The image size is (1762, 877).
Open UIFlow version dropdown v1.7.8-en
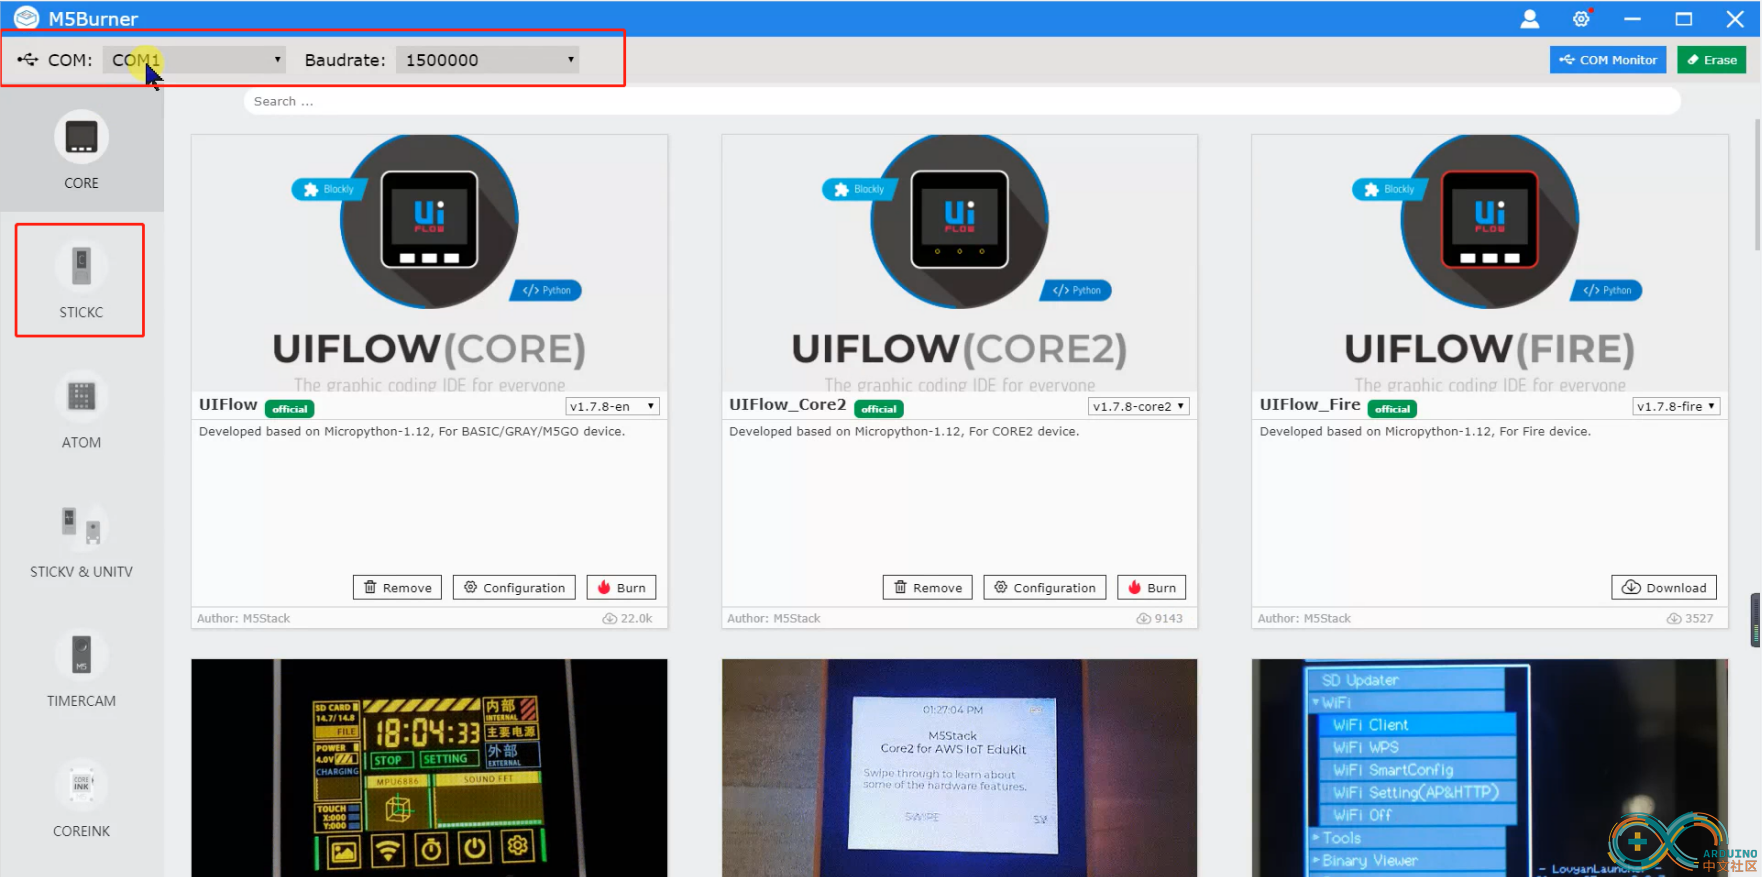click(x=612, y=406)
